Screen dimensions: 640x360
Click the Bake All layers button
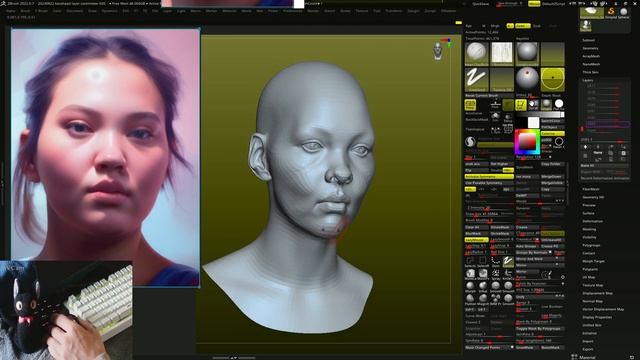(x=604, y=166)
